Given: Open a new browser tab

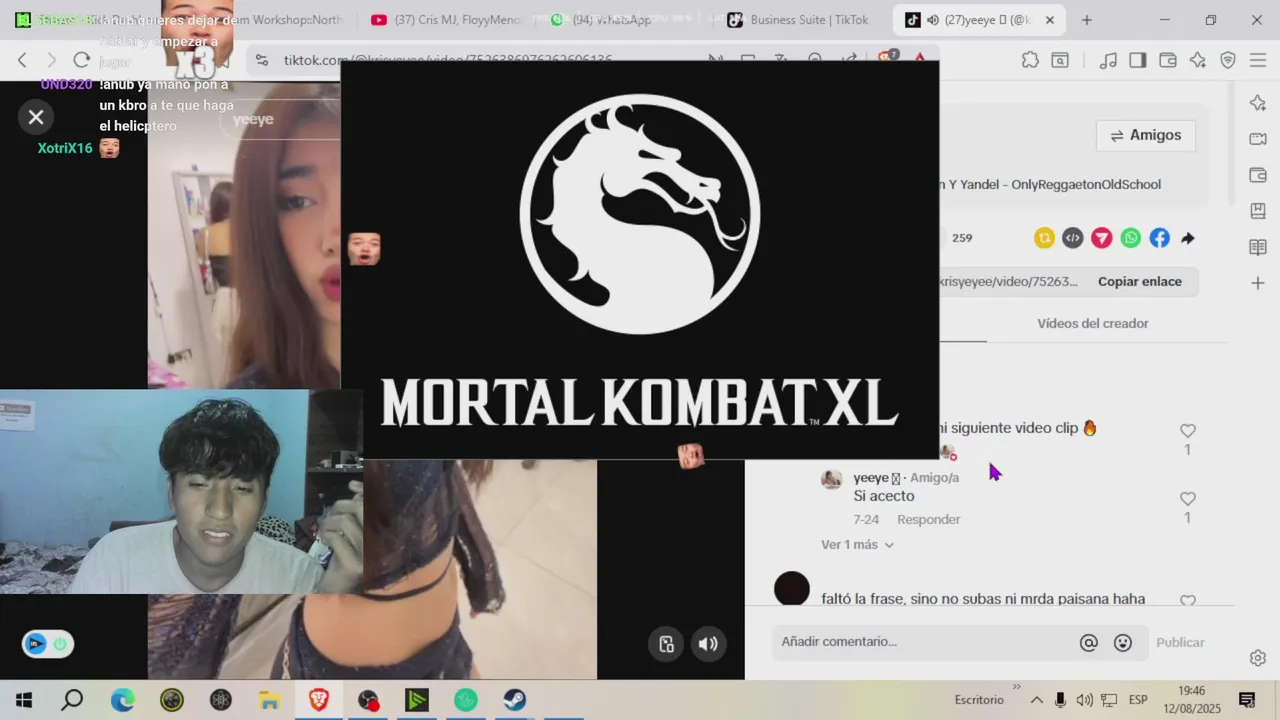Looking at the screenshot, I should (x=1087, y=20).
